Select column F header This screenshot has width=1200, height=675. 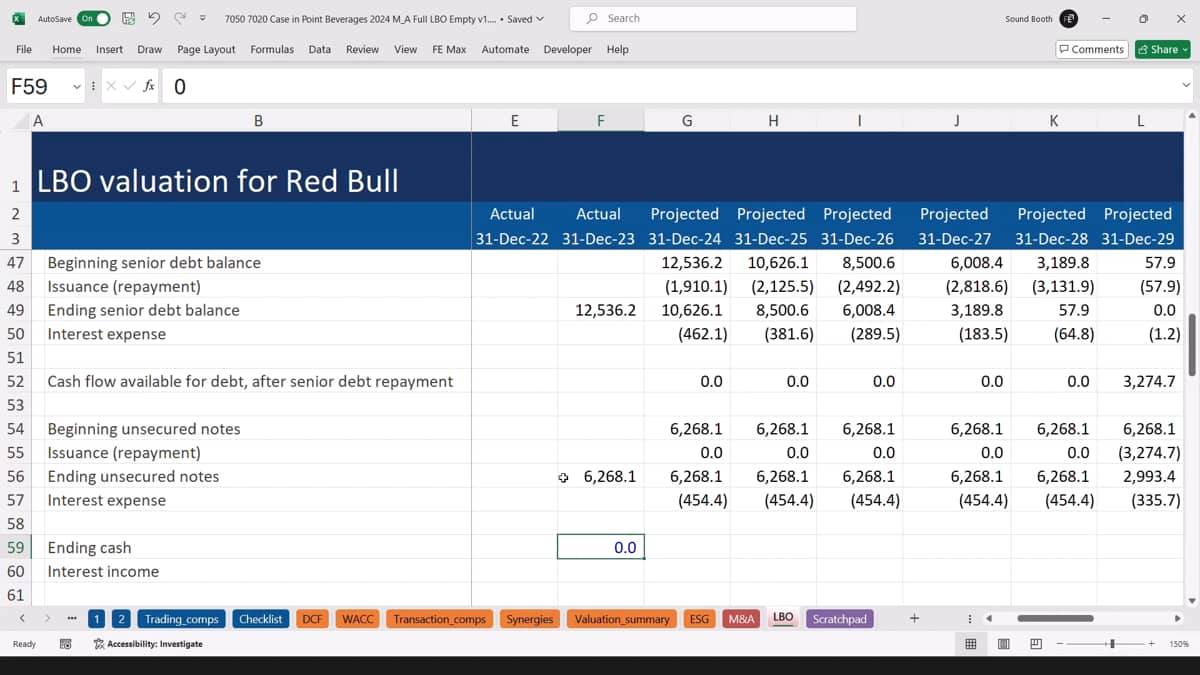601,121
